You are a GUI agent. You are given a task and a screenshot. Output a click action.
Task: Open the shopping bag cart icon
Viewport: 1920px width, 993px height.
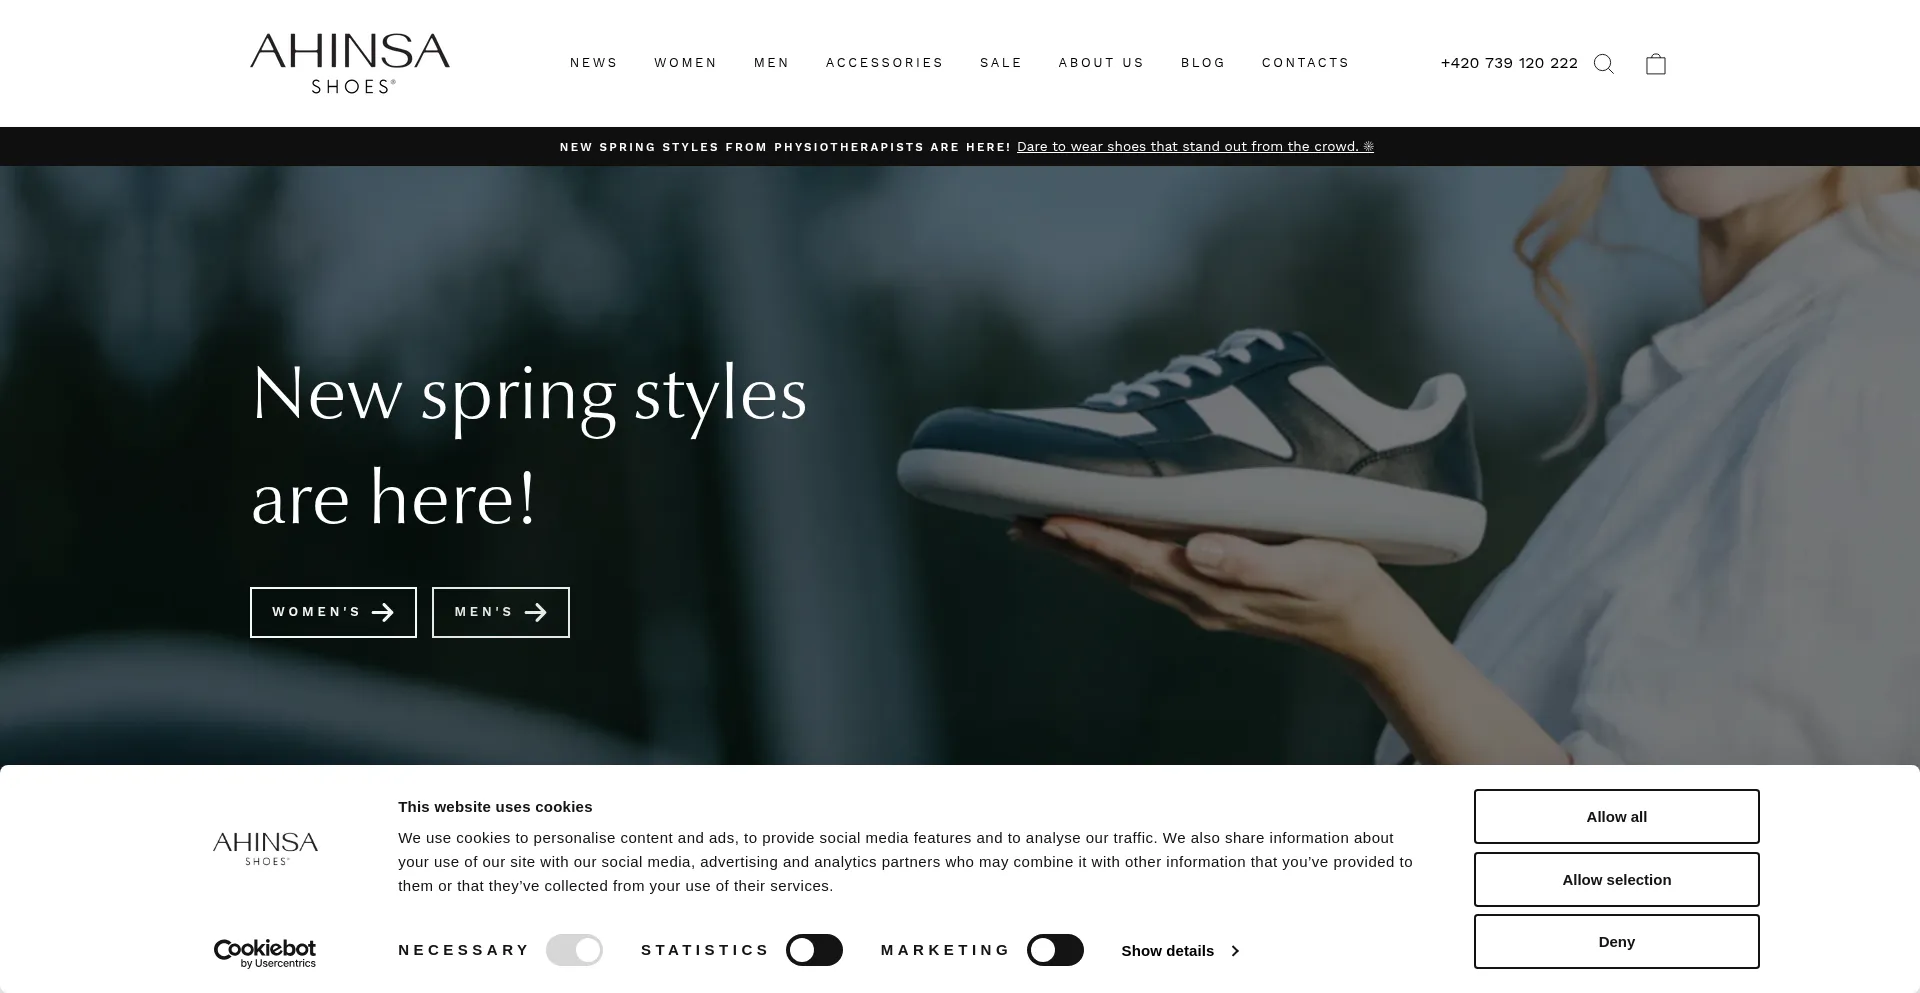coord(1656,64)
